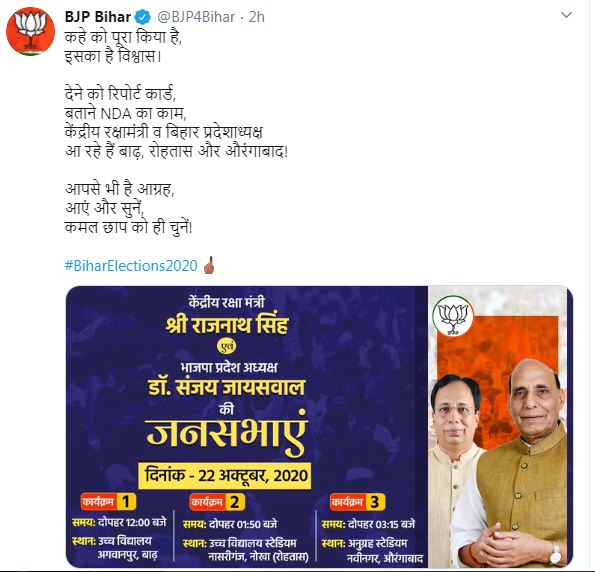This screenshot has height=572, width=595.
Task: Click the श्री राजनाथ सिंह heading text
Action: 227,325
